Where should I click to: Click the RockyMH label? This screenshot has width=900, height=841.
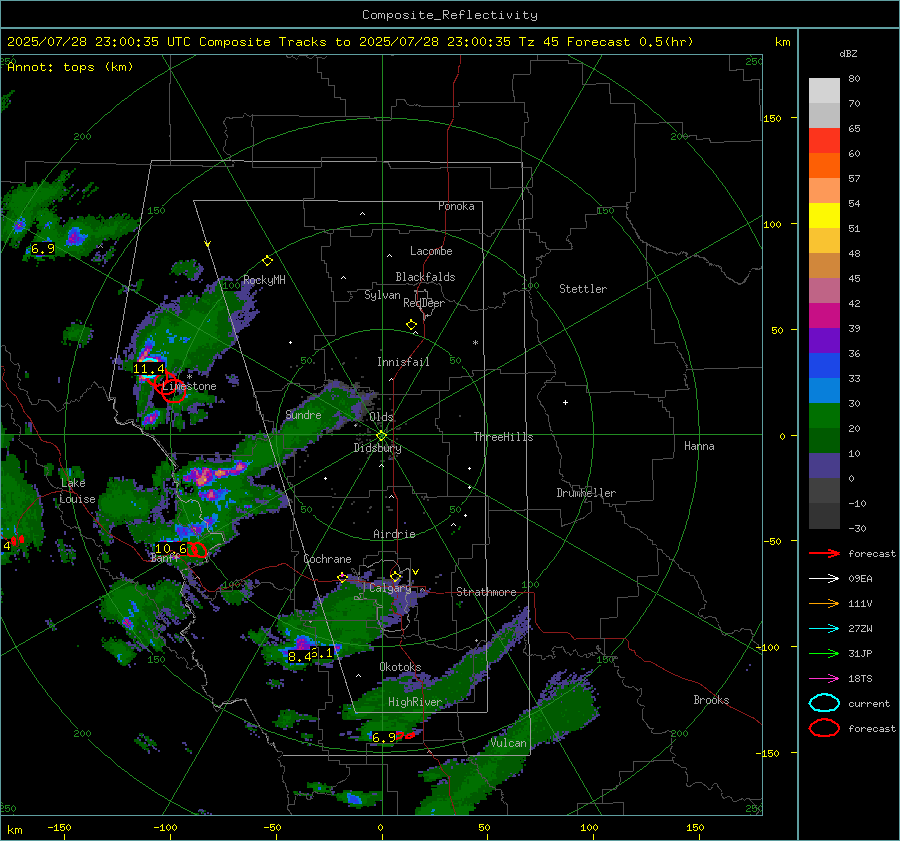(x=264, y=280)
